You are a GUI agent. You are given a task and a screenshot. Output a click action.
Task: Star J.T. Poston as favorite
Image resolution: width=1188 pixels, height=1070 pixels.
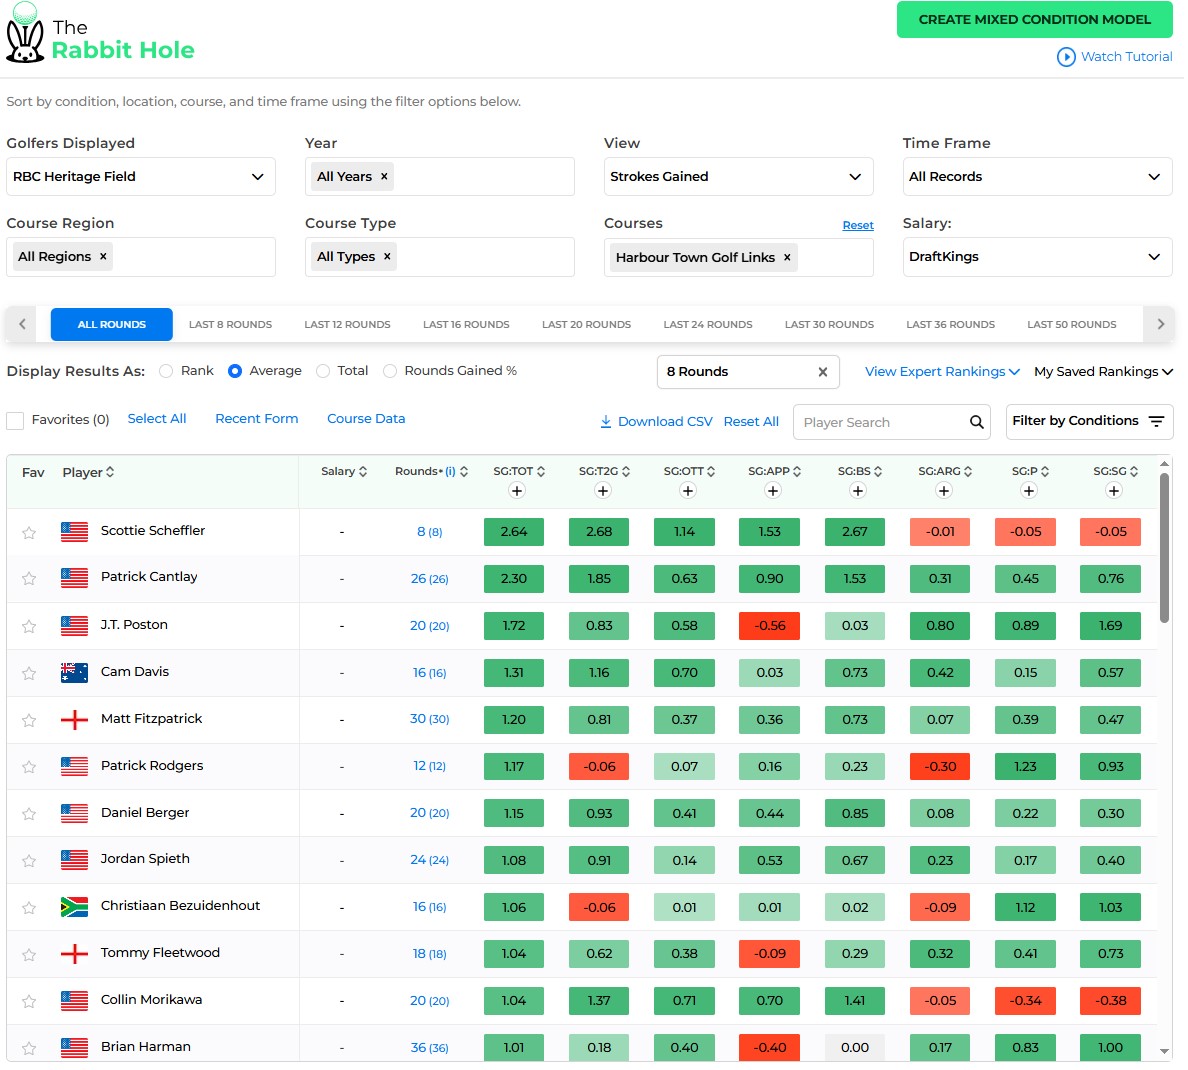[x=29, y=627]
